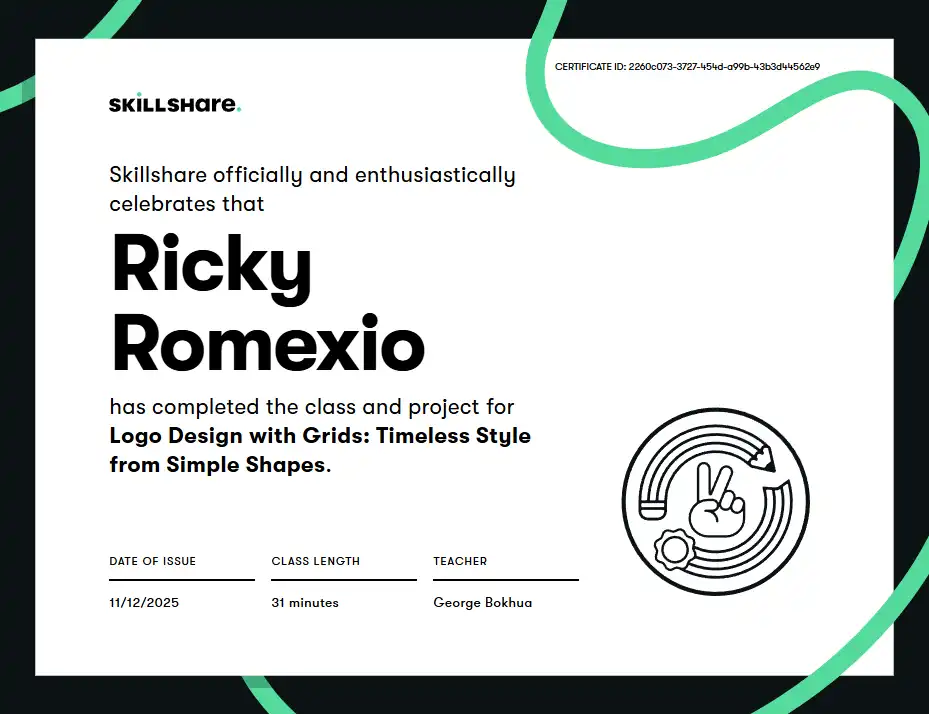Image resolution: width=929 pixels, height=714 pixels.
Task: Click the pencil eraser end in the badge
Action: tap(650, 507)
